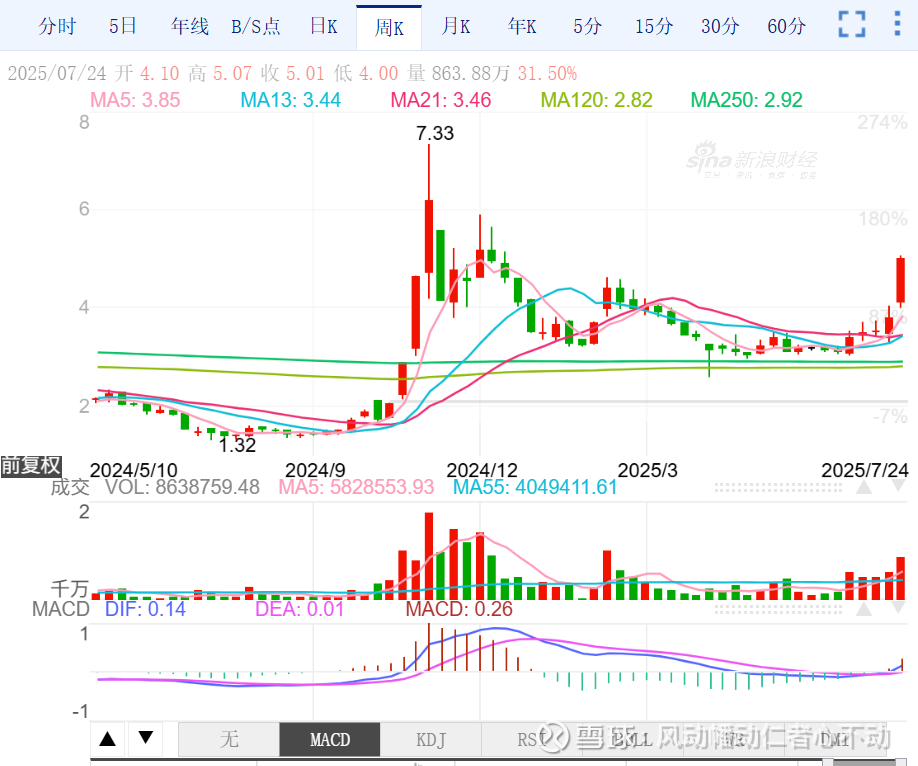Open the fullscreen chart view icon
Image resolution: width=918 pixels, height=766 pixels.
click(852, 25)
